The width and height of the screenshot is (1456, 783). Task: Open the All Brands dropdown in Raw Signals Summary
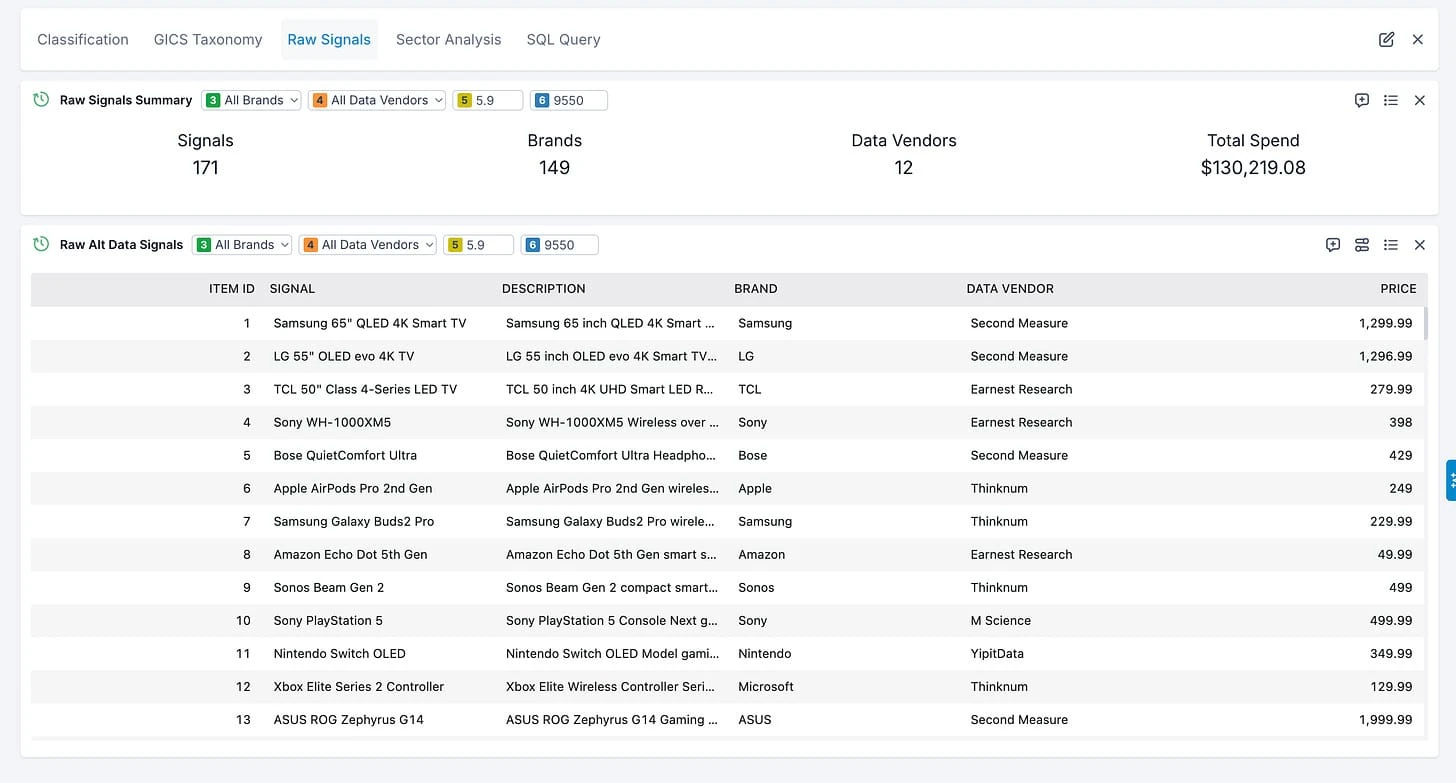pos(251,100)
